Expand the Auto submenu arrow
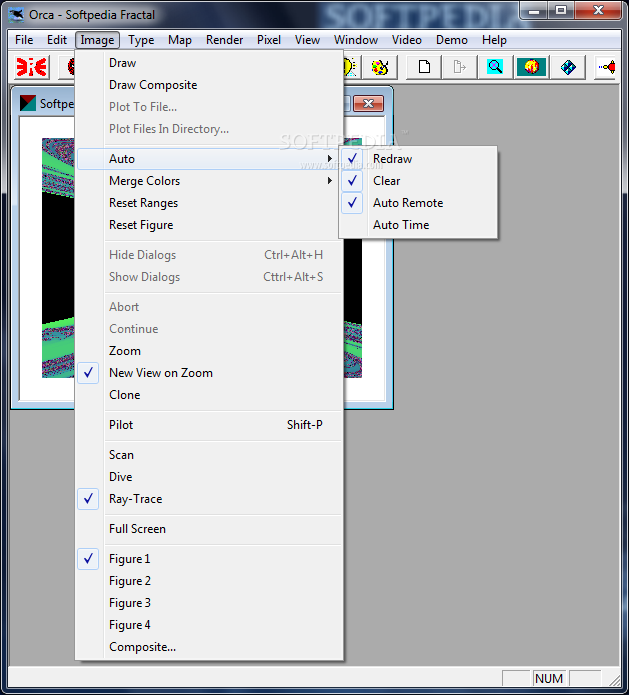This screenshot has width=629, height=695. coord(329,159)
